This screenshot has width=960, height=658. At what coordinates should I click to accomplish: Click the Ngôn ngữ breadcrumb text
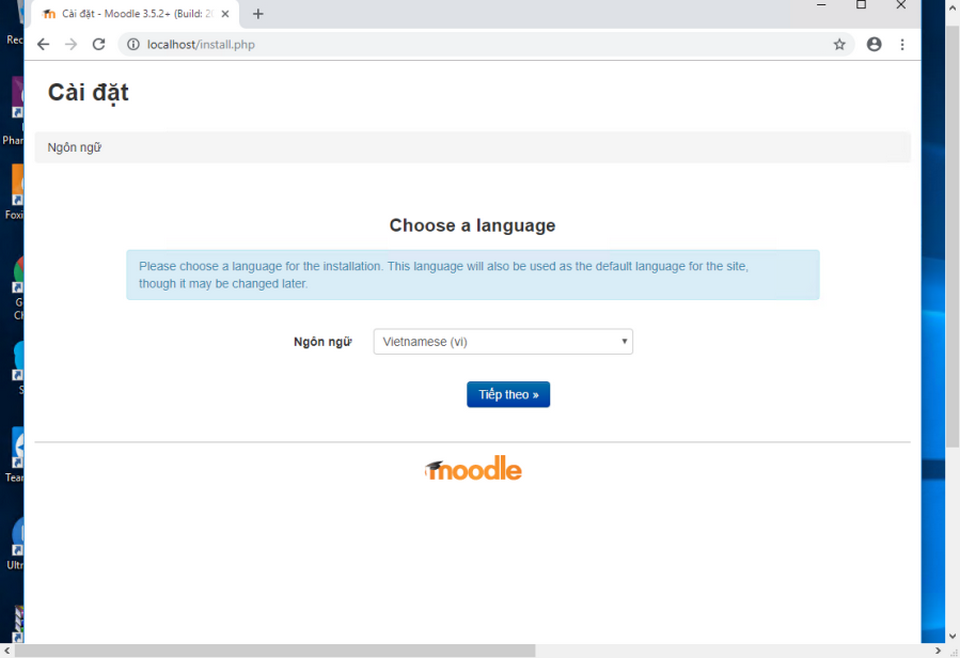pos(74,148)
